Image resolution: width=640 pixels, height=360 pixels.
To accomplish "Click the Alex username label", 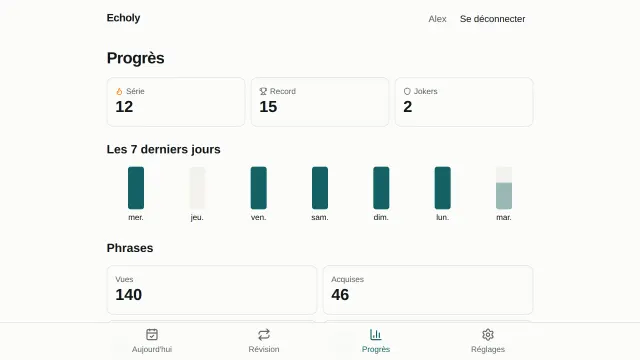I will [437, 19].
